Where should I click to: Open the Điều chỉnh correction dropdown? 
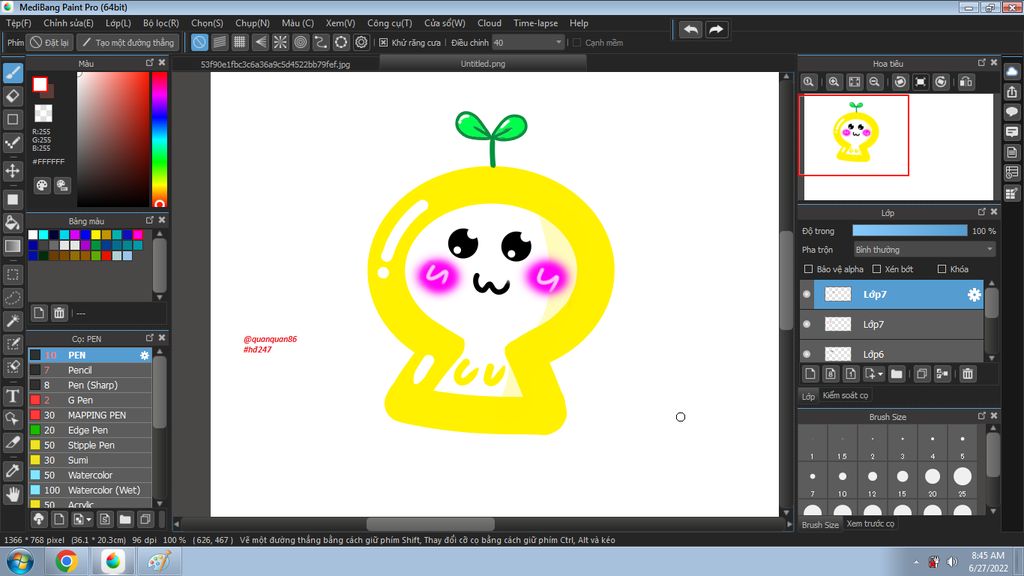coord(528,42)
